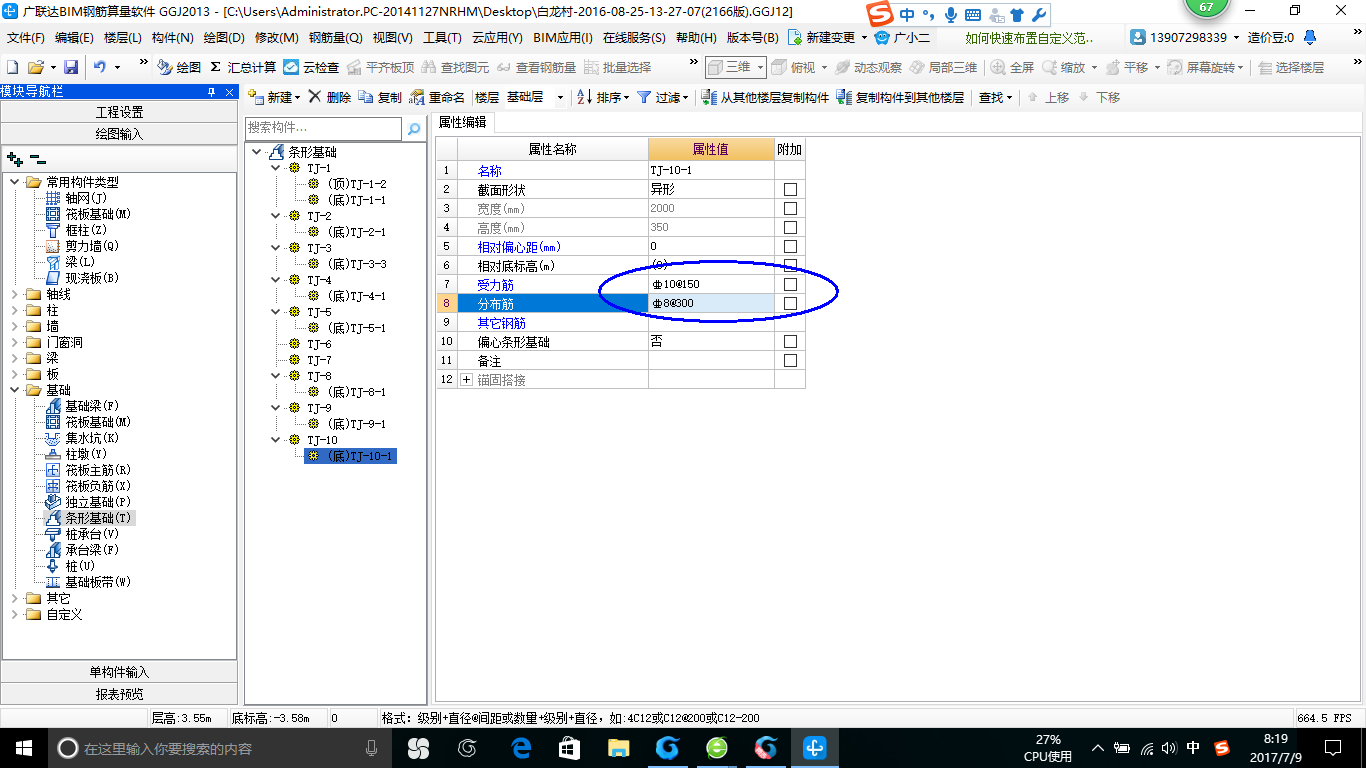Toggle 附加 checkbox for 相对底标高(m)

790,265
